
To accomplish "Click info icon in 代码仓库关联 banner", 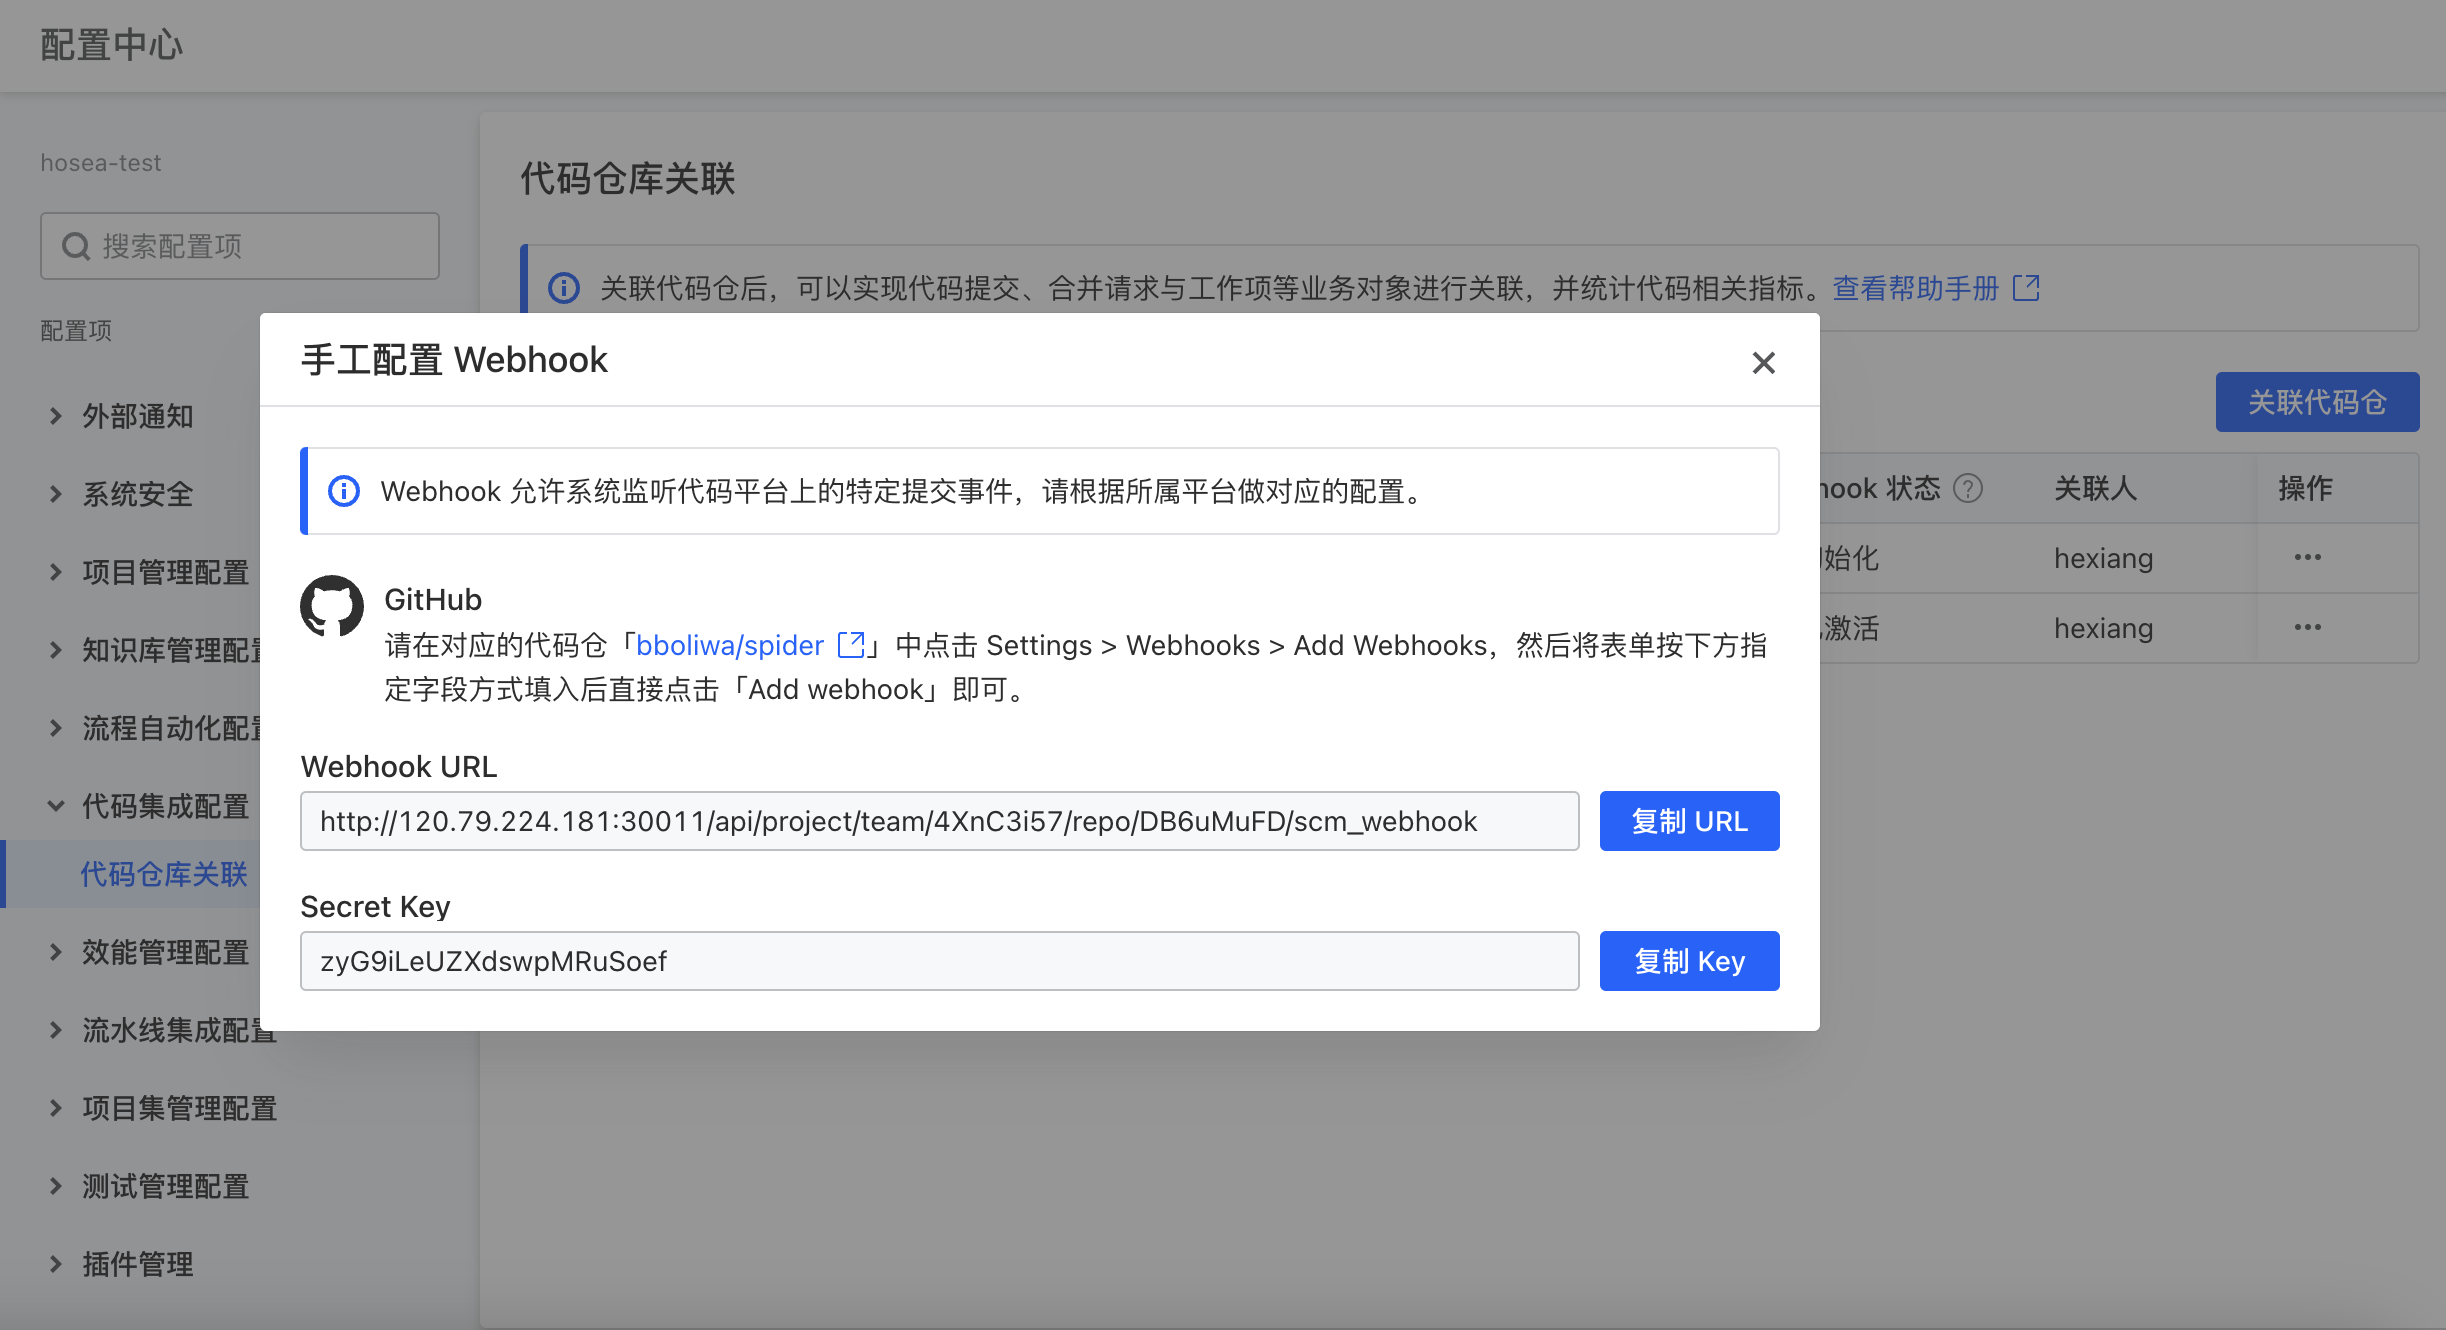I will tap(564, 288).
